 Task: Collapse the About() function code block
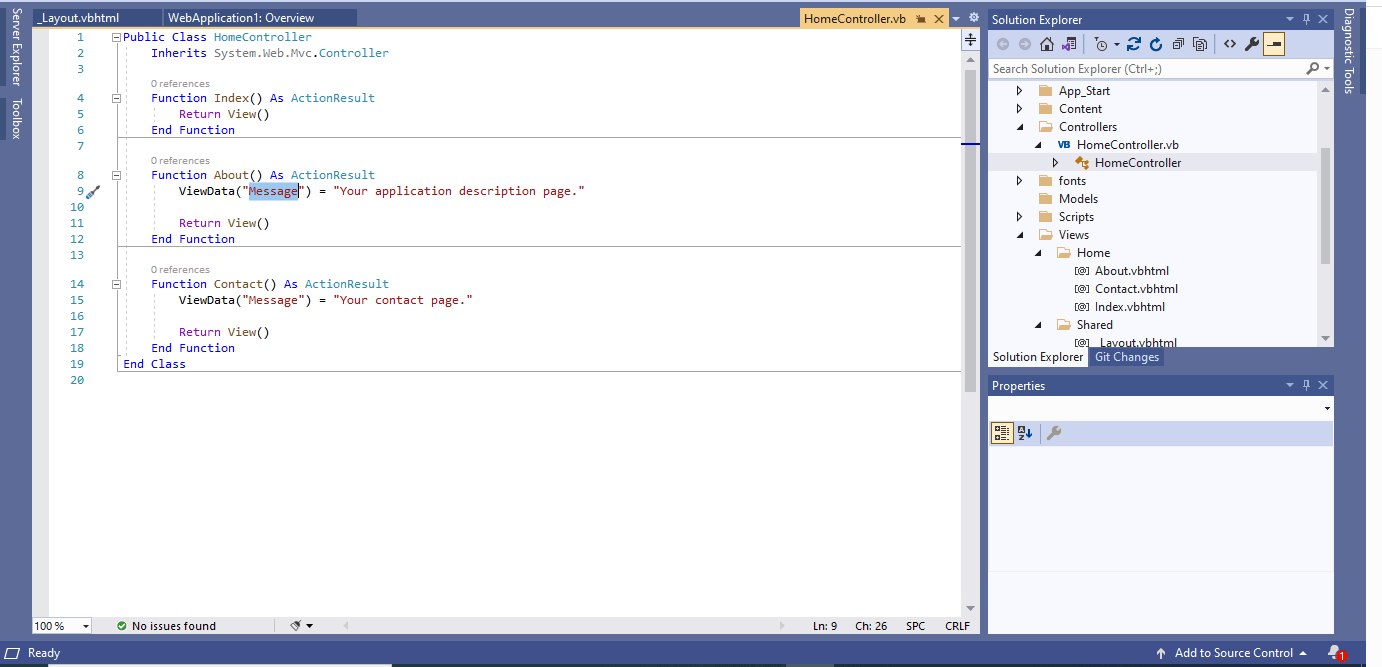[x=116, y=175]
